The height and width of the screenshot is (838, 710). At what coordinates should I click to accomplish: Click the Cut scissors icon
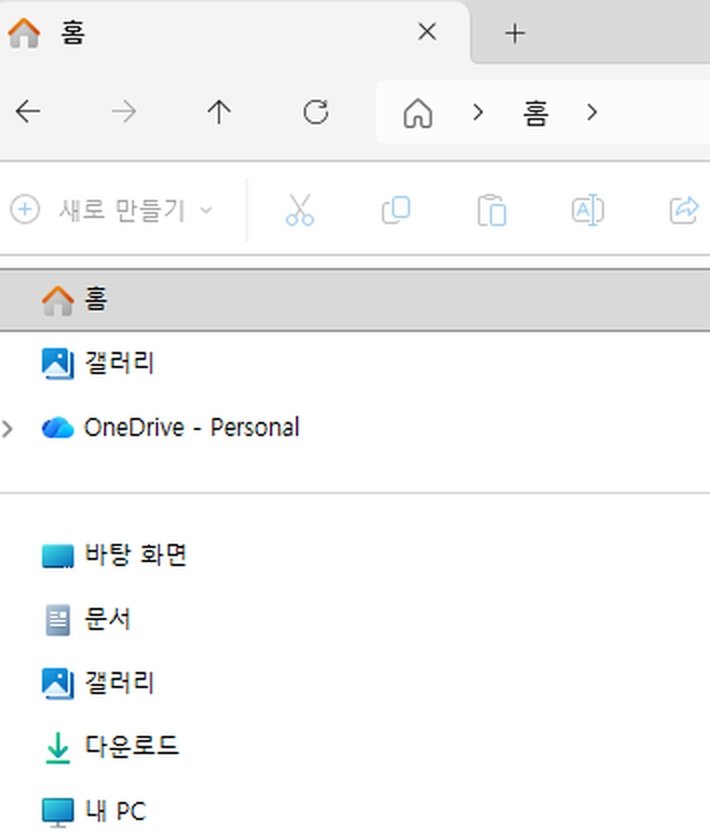299,210
